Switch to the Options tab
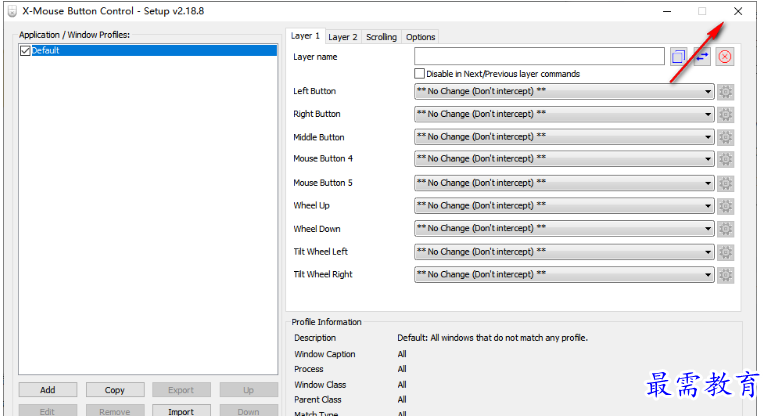The height and width of the screenshot is (416, 768). click(420, 37)
